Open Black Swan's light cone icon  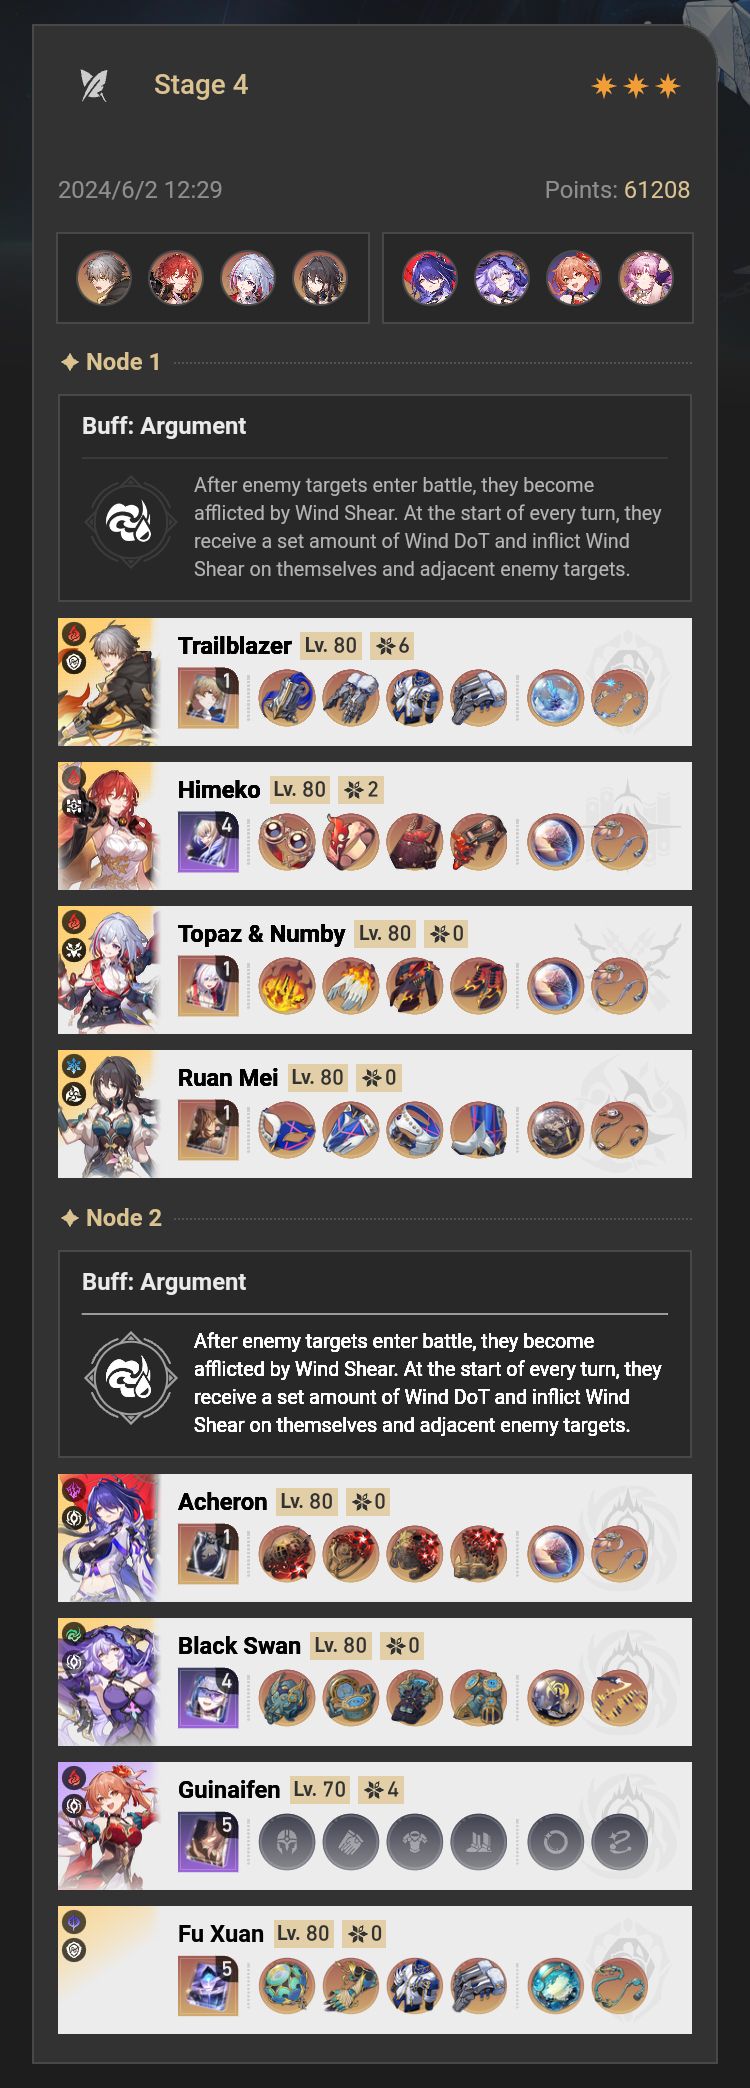pos(208,1697)
